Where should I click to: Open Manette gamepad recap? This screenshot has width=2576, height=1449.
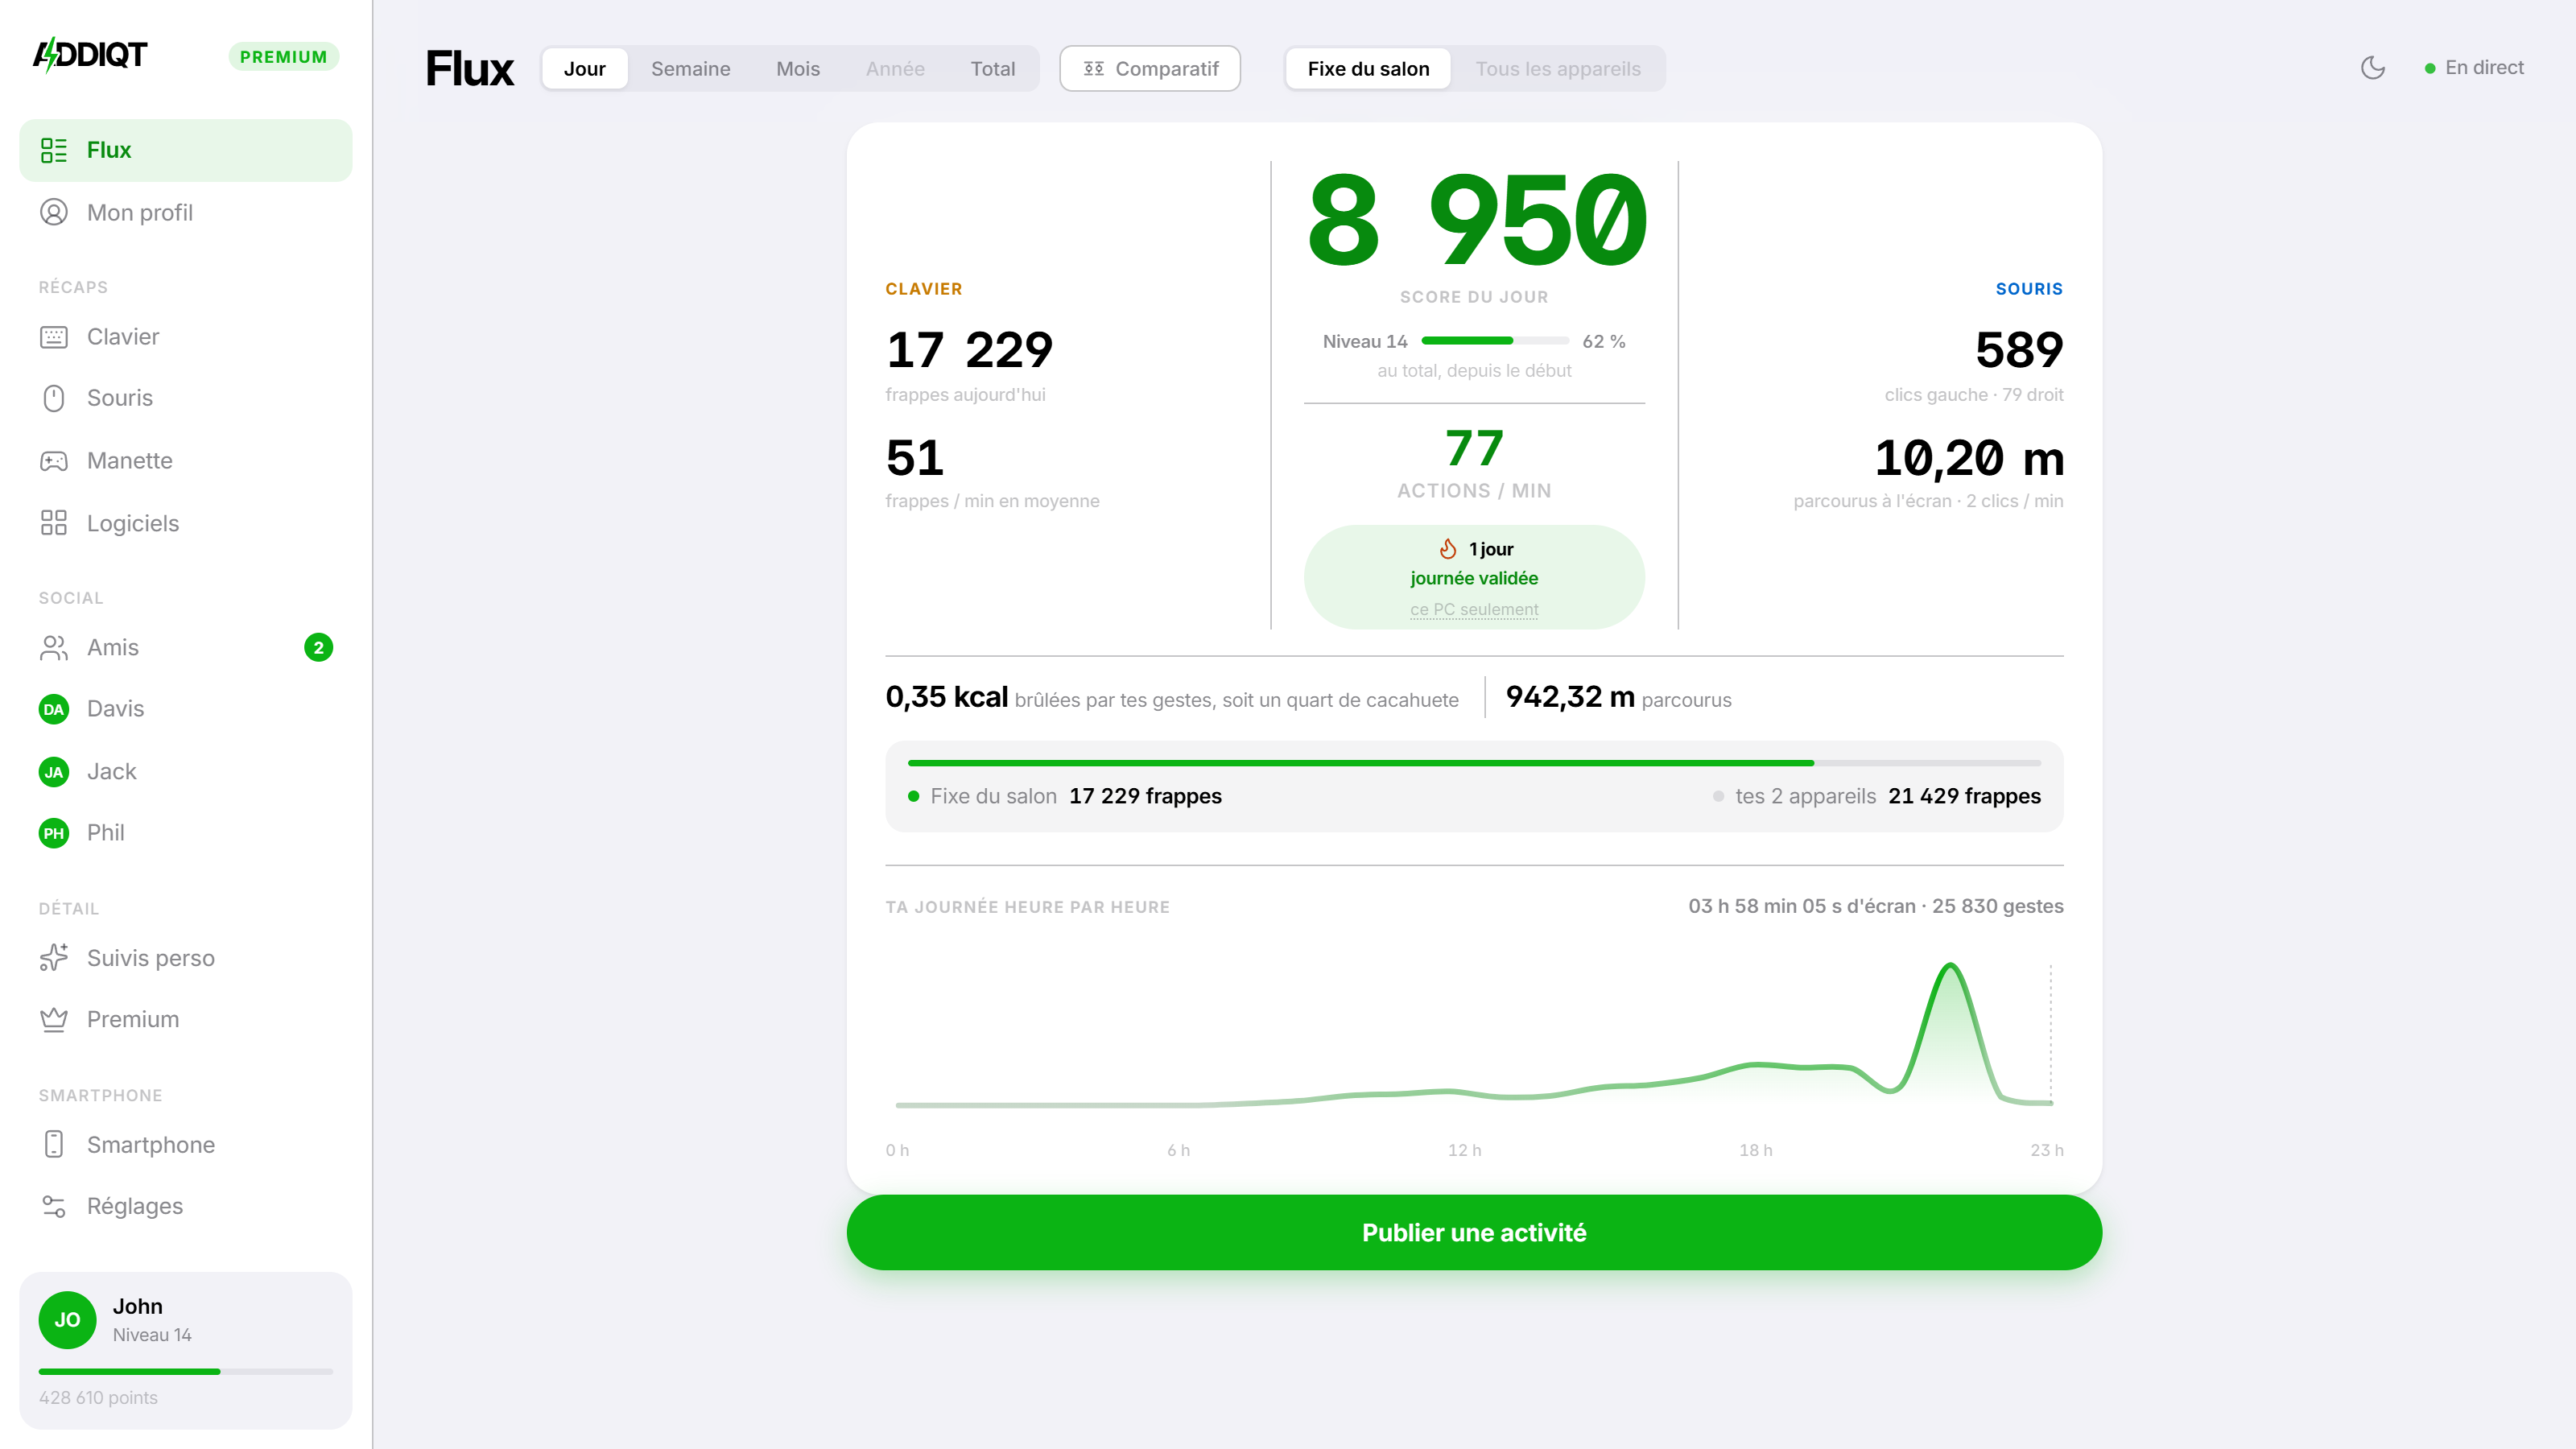186,461
